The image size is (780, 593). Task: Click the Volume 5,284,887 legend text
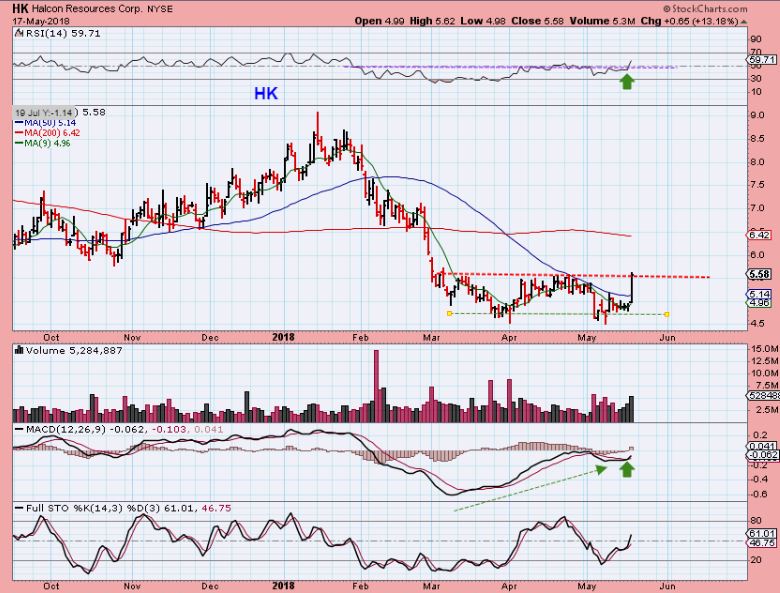click(x=74, y=350)
